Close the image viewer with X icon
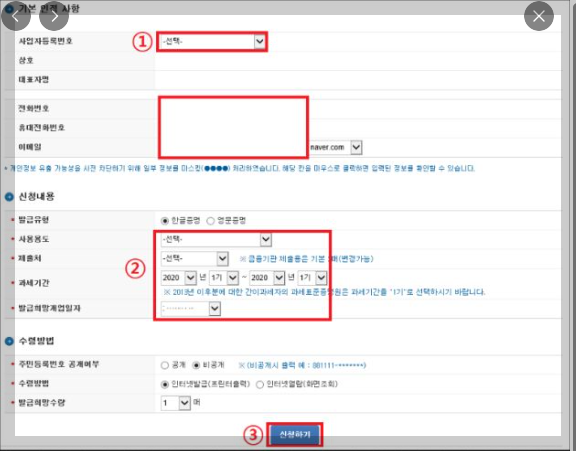Image resolution: width=576 pixels, height=451 pixels. pos(539,16)
